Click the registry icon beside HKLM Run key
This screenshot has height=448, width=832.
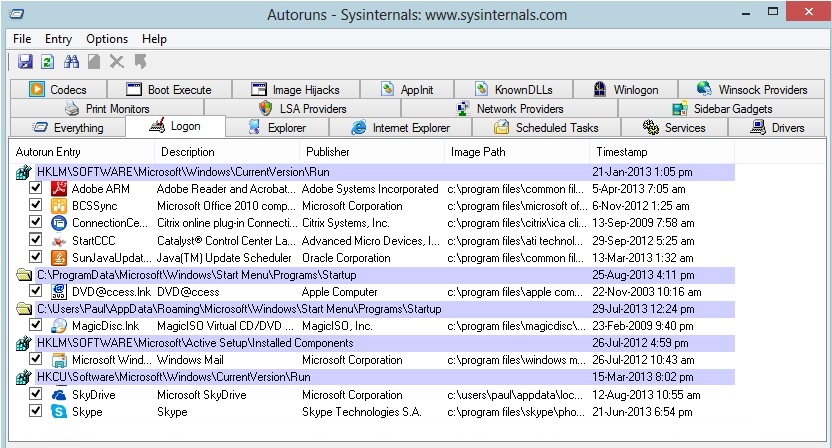[x=23, y=172]
